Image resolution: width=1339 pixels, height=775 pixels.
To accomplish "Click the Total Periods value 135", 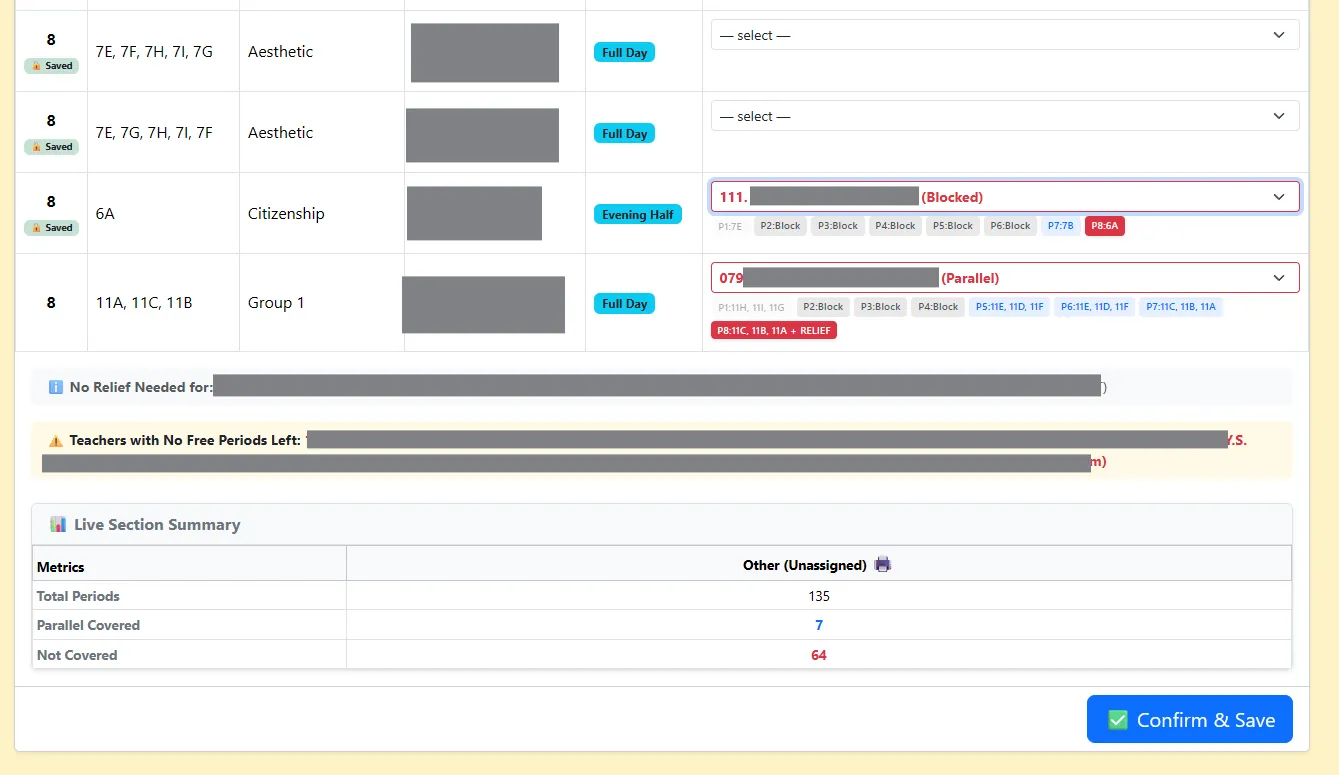I will 819,596.
